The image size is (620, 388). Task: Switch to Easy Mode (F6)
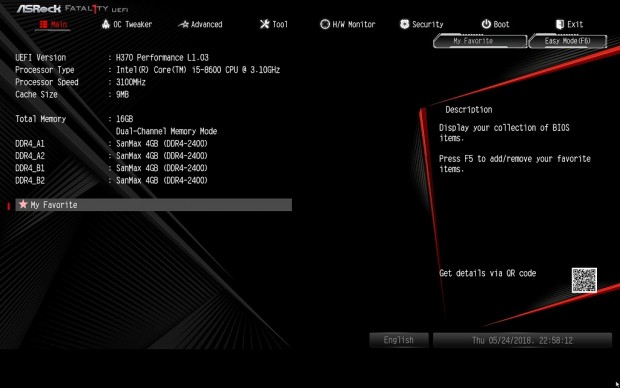click(567, 41)
